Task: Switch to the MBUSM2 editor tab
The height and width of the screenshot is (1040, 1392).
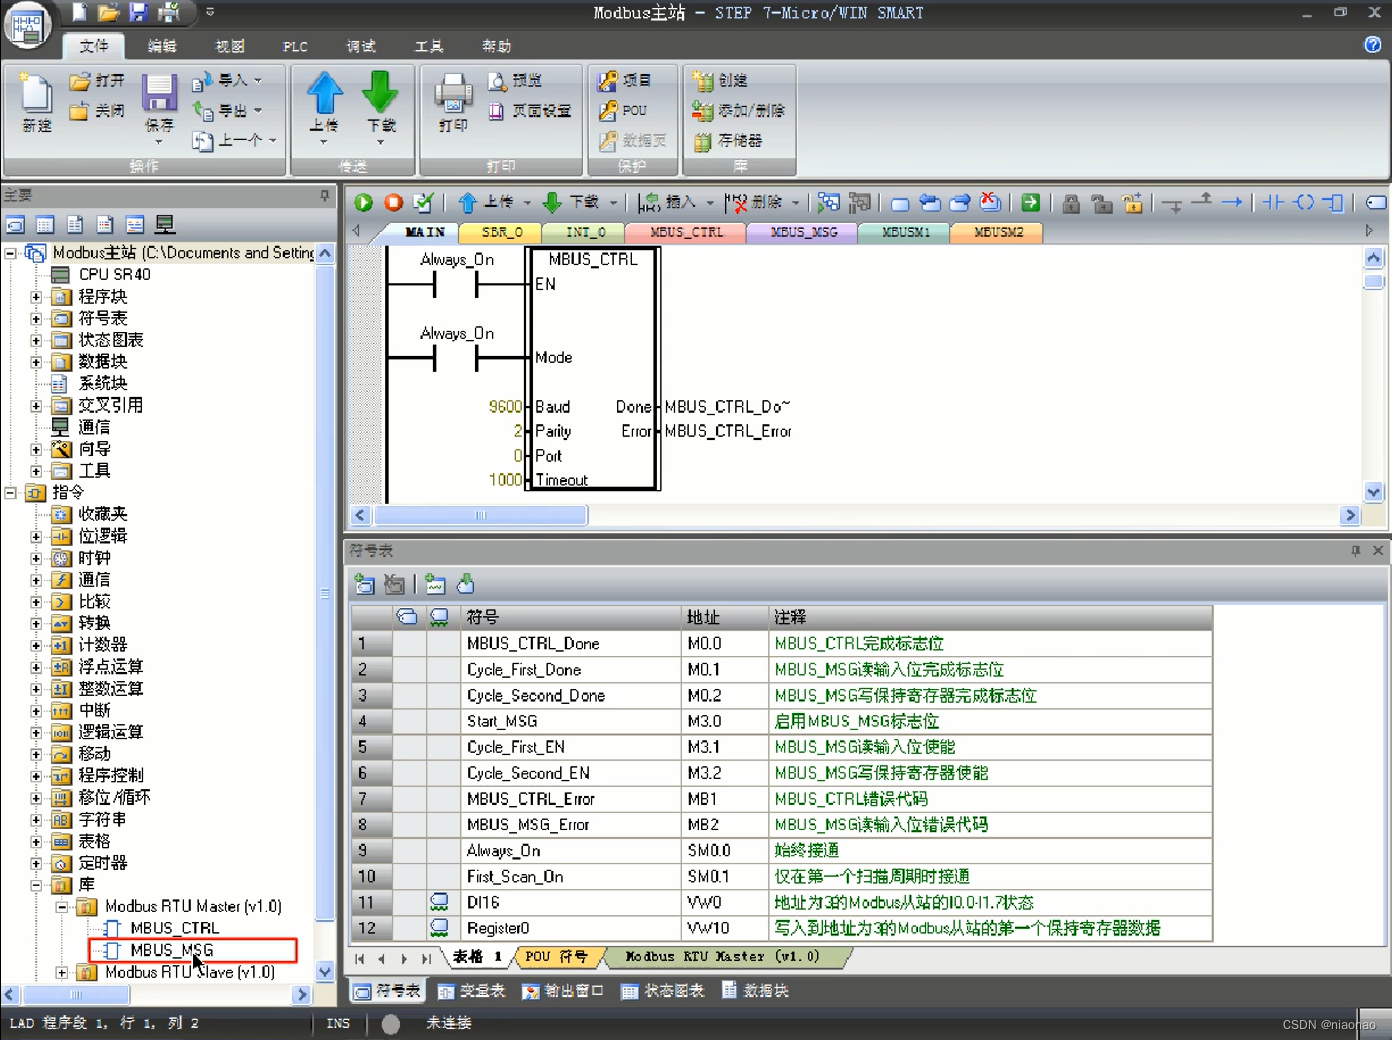Action: point(998,232)
